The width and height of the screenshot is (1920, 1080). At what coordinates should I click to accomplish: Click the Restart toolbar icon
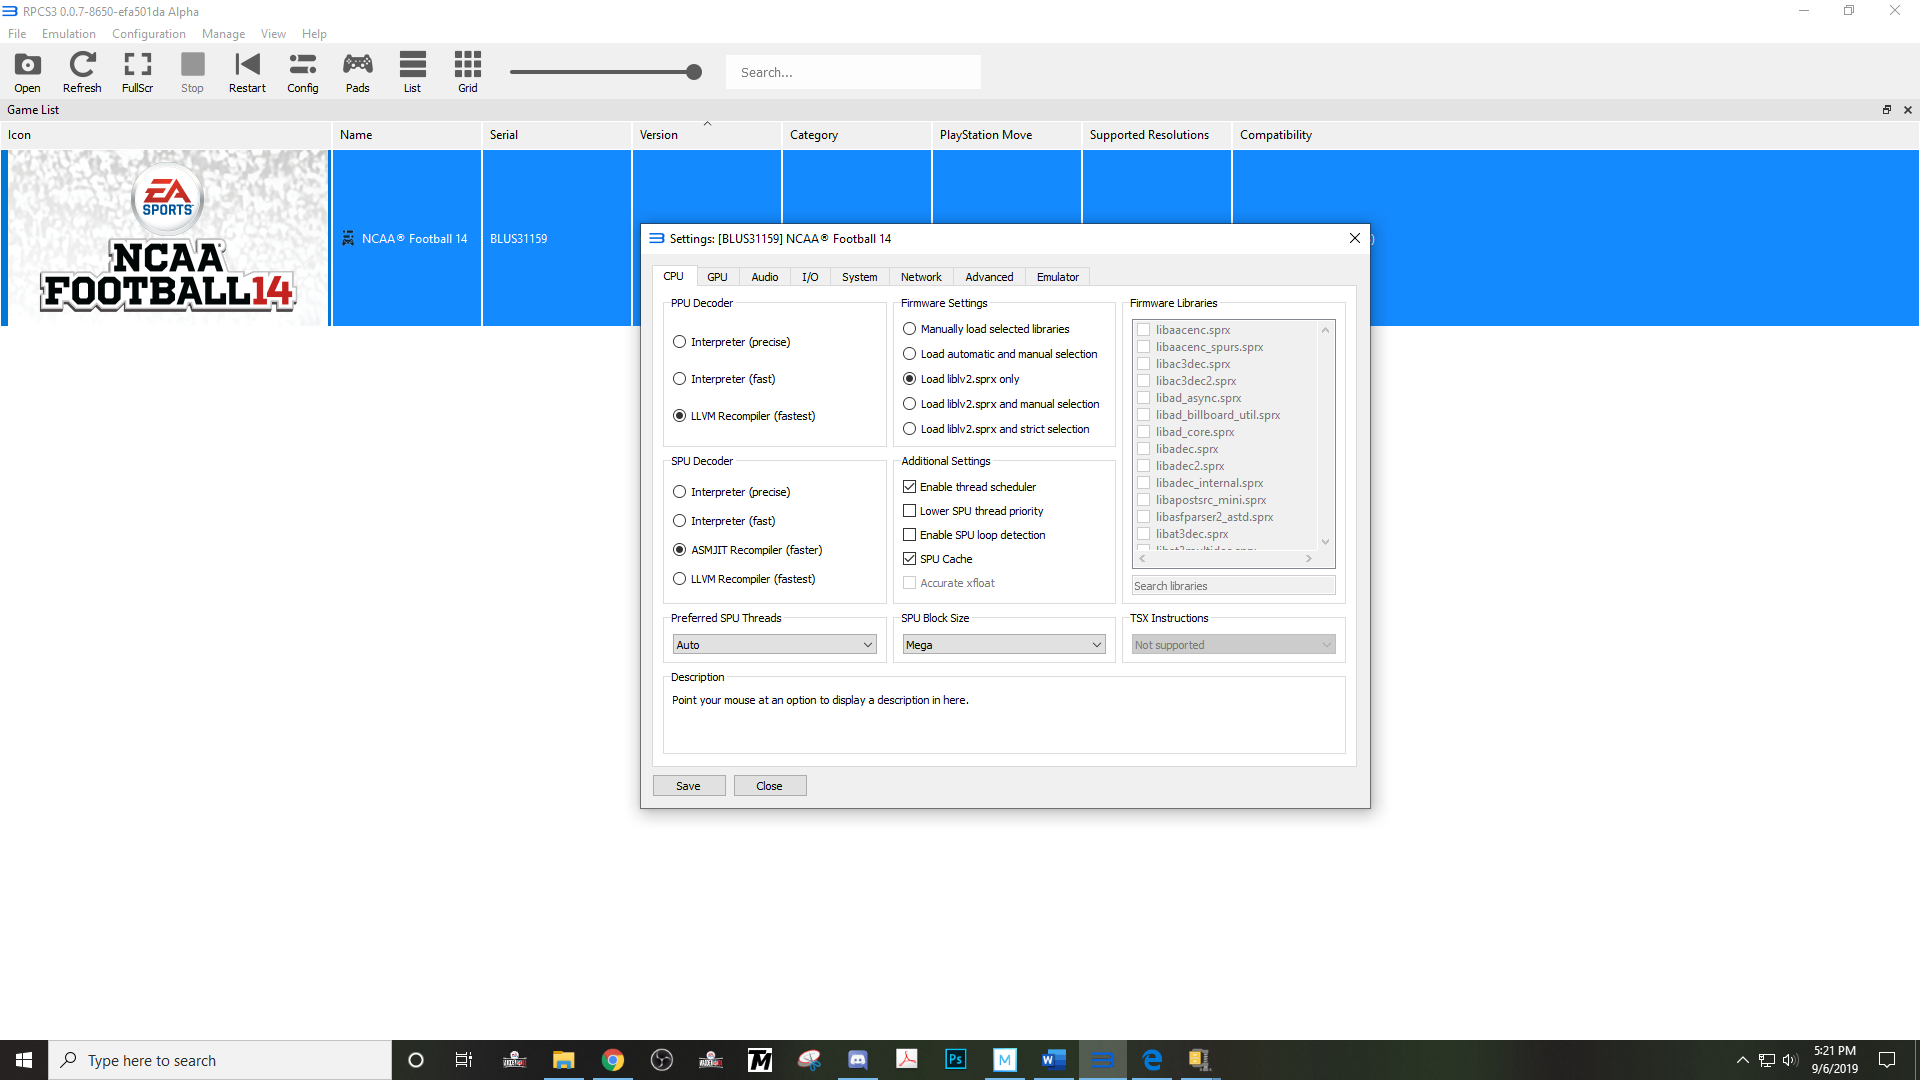point(247,72)
